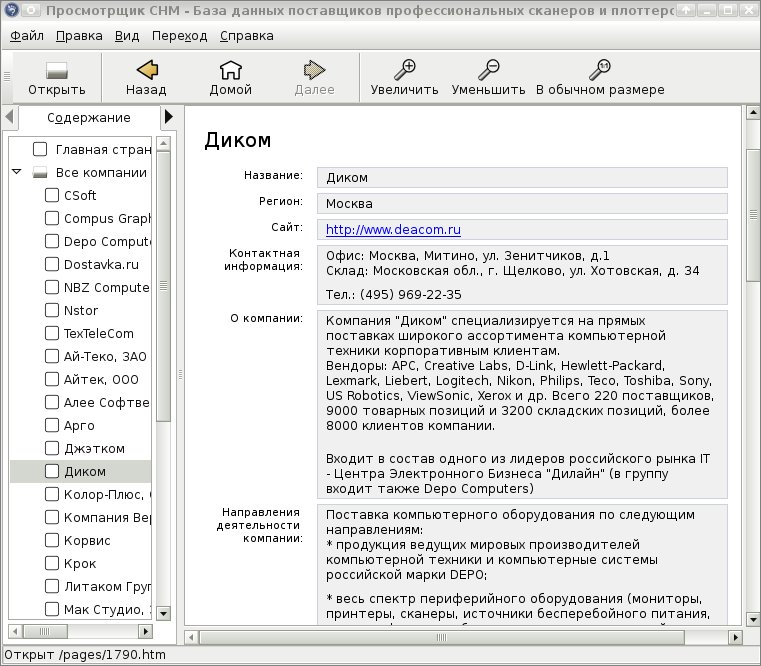Click the Регион field showing Москва
The image size is (761, 666).
(x=522, y=203)
